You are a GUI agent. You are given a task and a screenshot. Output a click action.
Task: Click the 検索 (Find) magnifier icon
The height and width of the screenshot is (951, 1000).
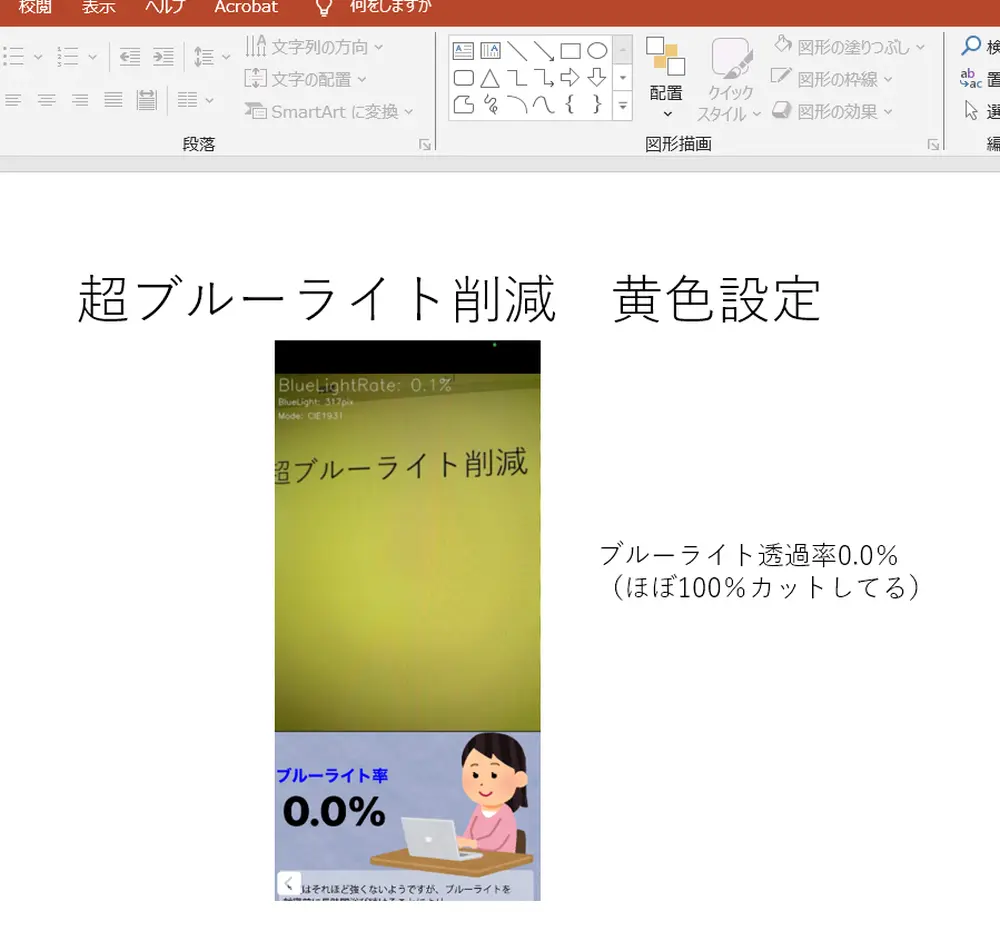pos(970,45)
